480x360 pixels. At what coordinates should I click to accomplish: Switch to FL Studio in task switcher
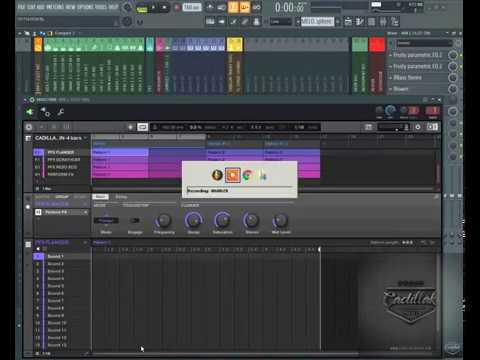pos(217,175)
